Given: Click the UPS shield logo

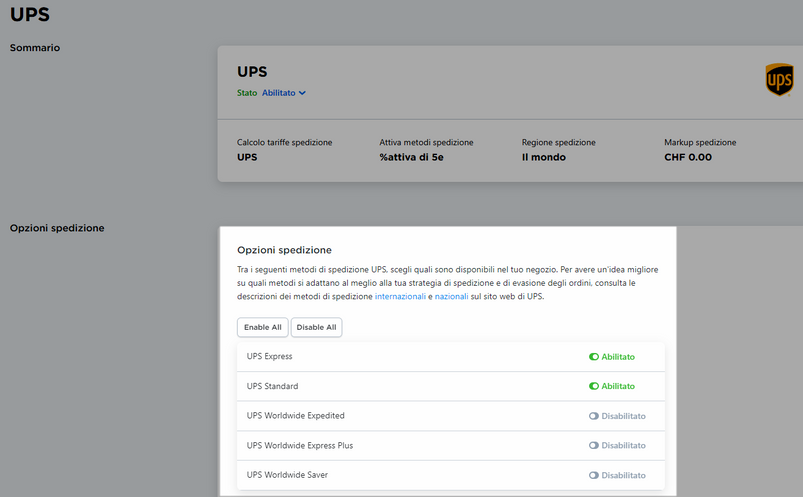Looking at the screenshot, I should (779, 80).
